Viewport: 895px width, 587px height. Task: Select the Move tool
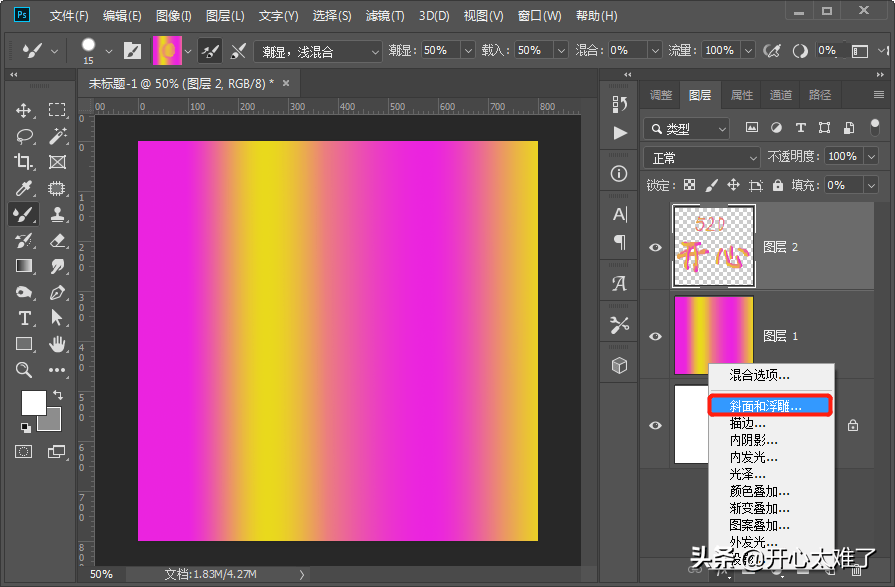(x=24, y=110)
